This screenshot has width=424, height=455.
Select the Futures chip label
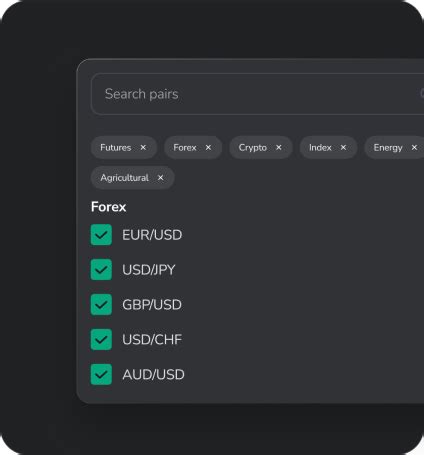pos(116,147)
